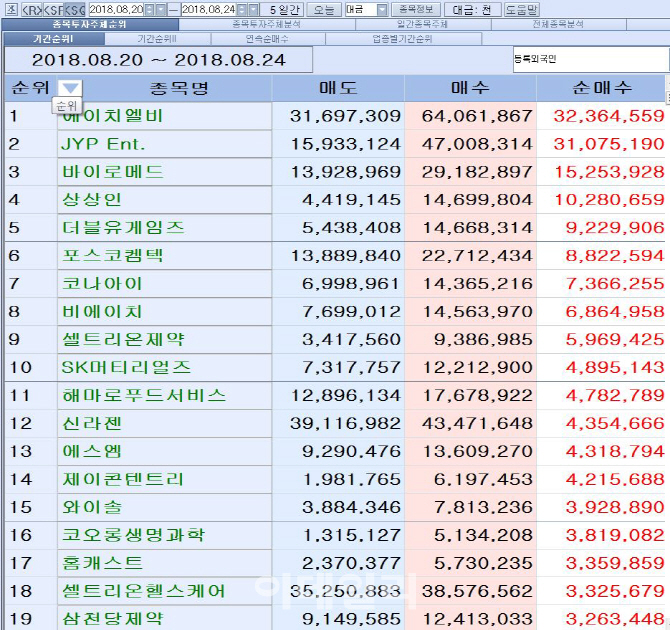Open stock 포스코켐텍 in the list
This screenshot has width=670, height=630.
(164, 256)
